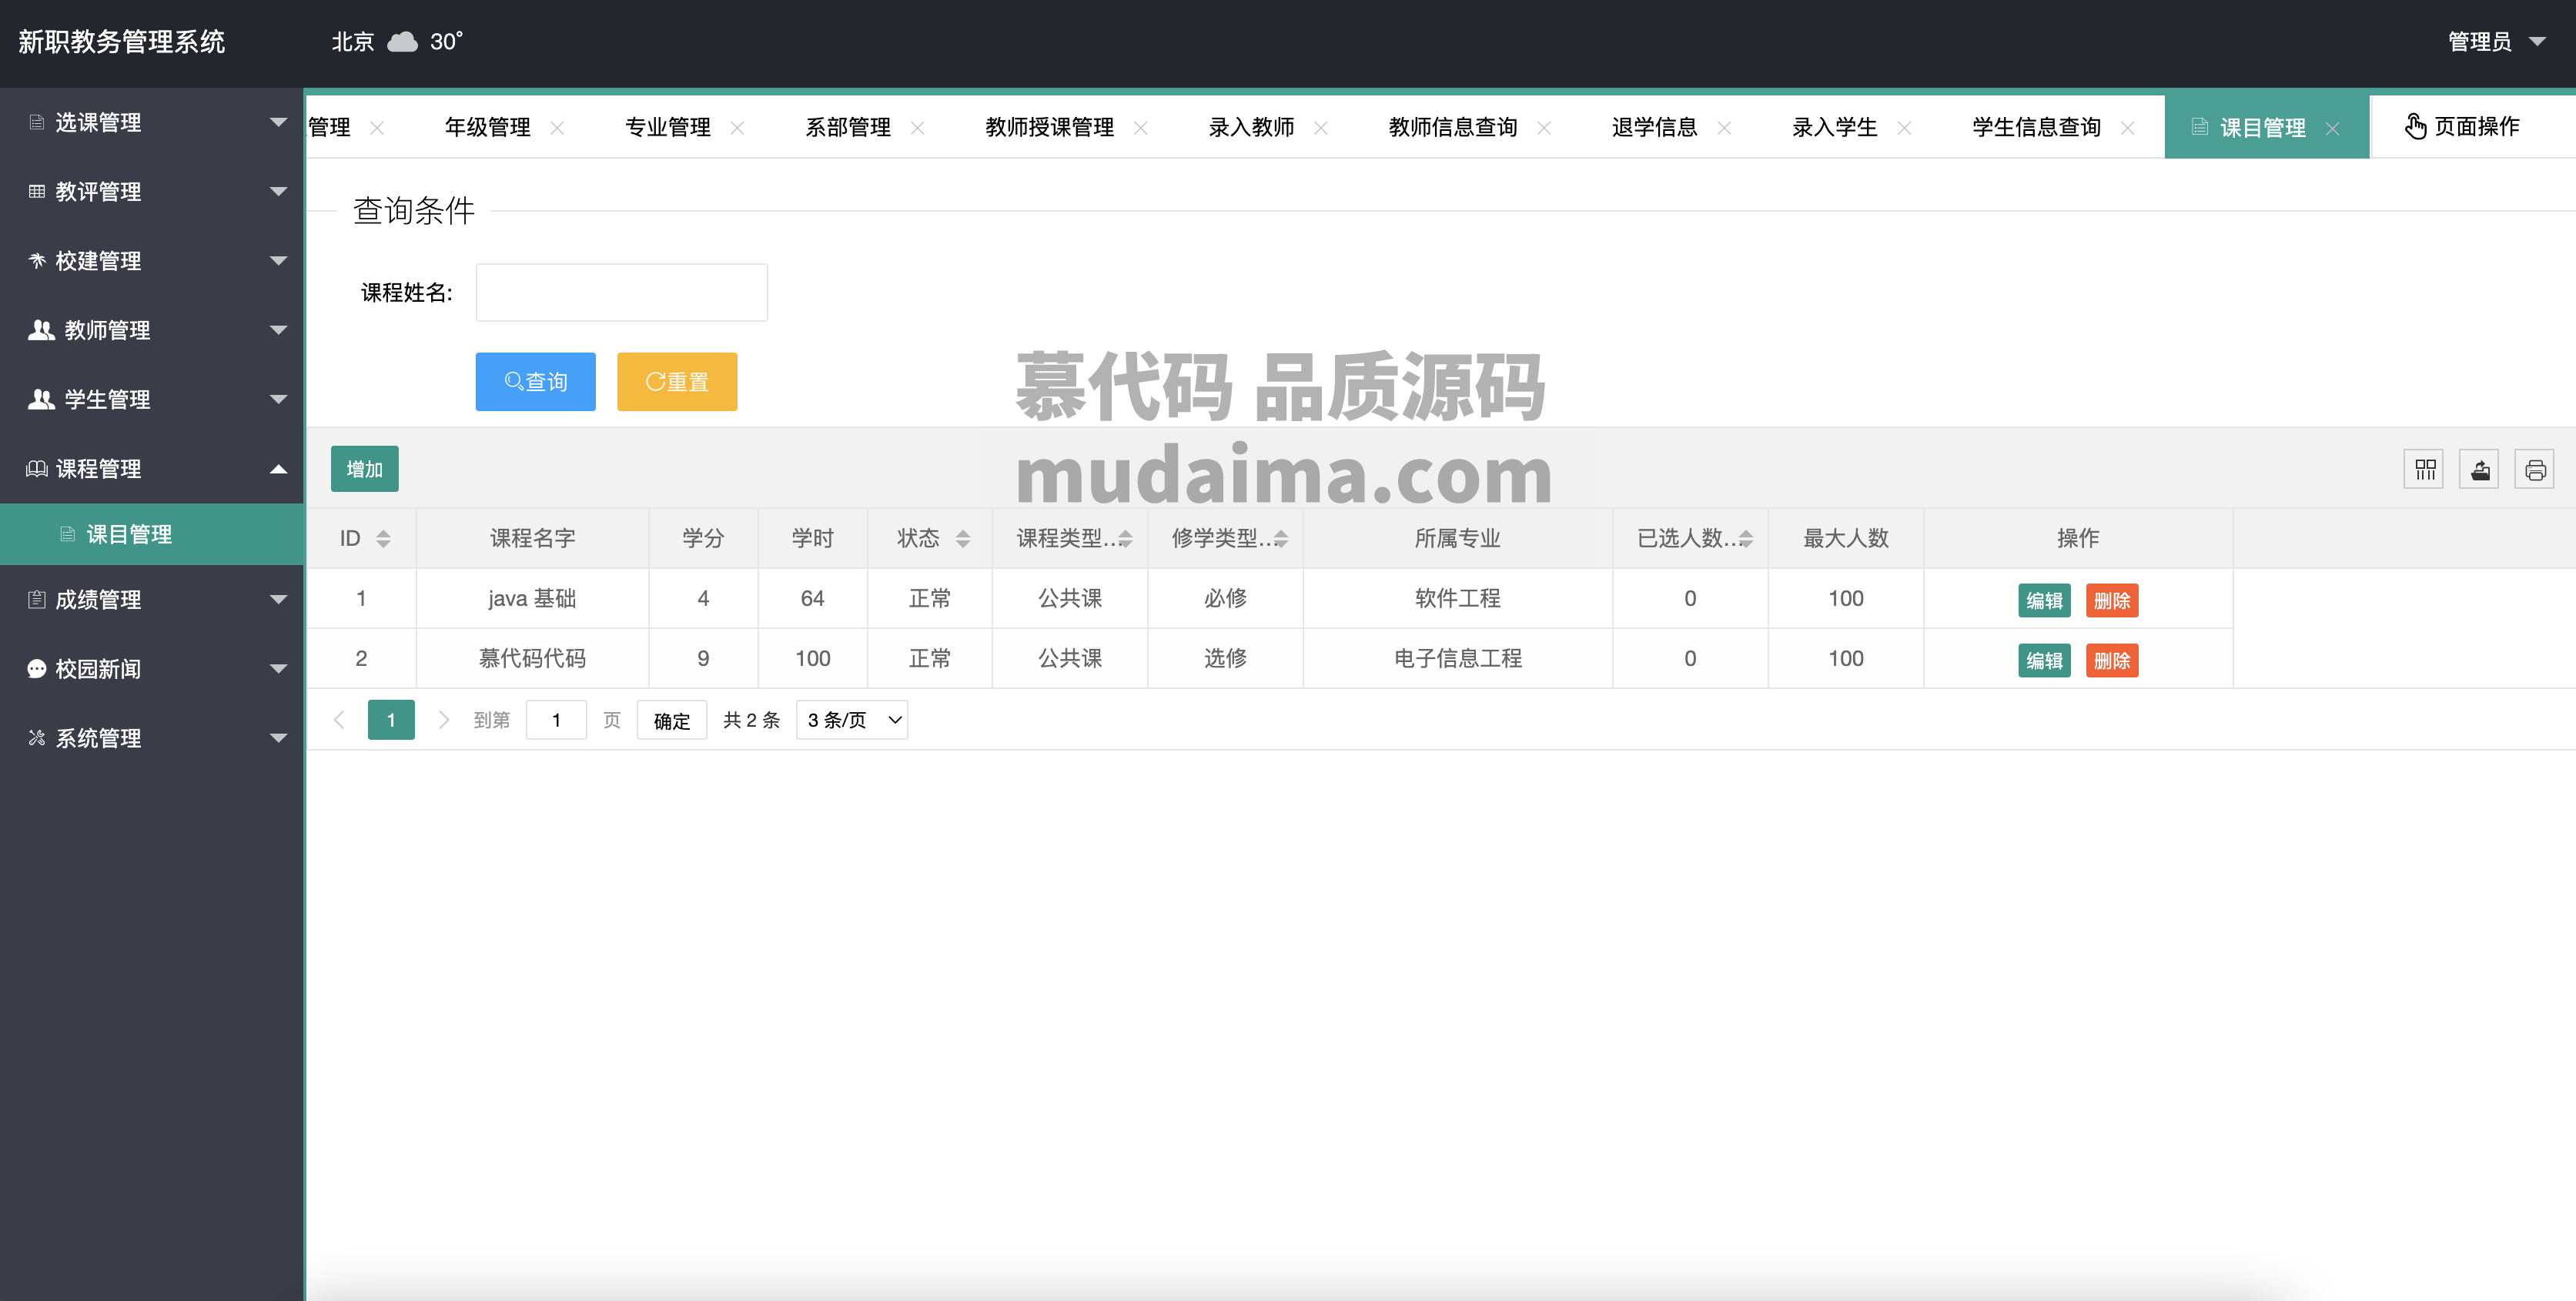Close the 录入教师 tab
The image size is (2576, 1301).
pyautogui.click(x=1321, y=128)
